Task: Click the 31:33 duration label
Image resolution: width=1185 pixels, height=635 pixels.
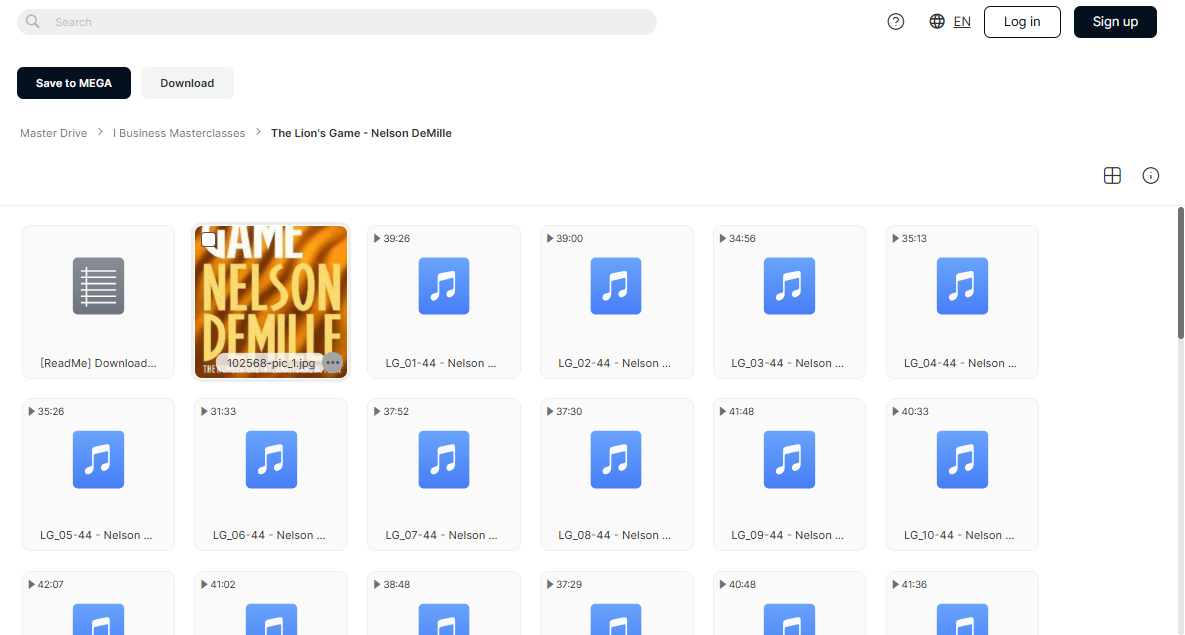Action: pos(223,411)
